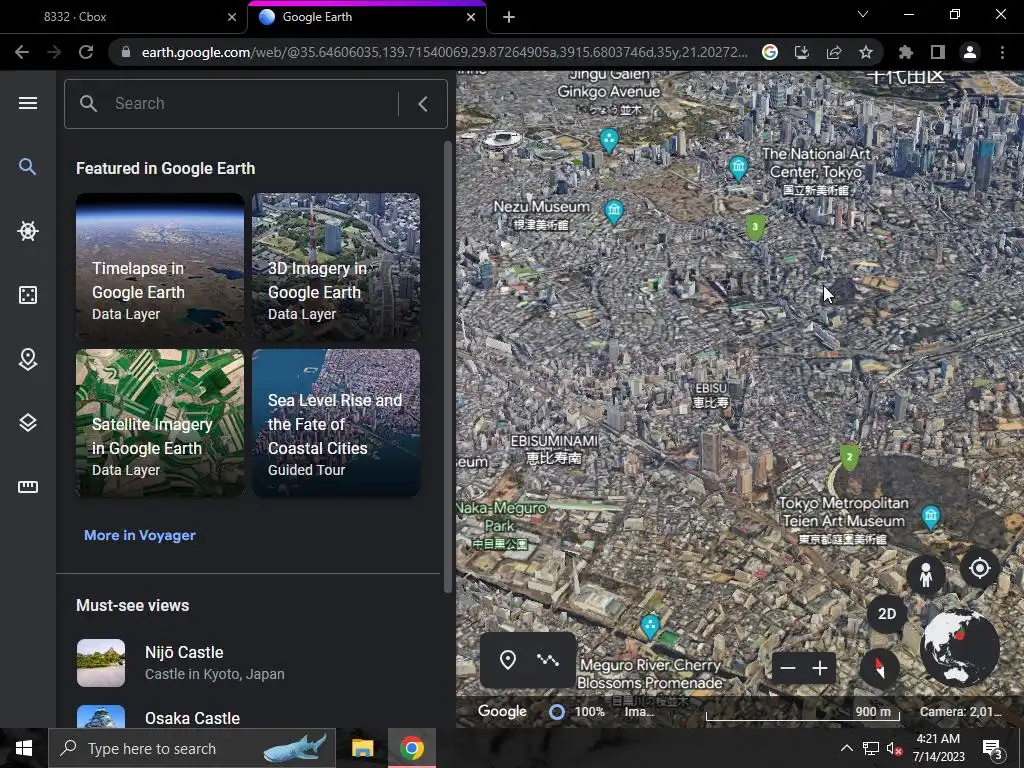Open Projects pin icon in sidebar
The height and width of the screenshot is (768, 1024).
[27, 359]
